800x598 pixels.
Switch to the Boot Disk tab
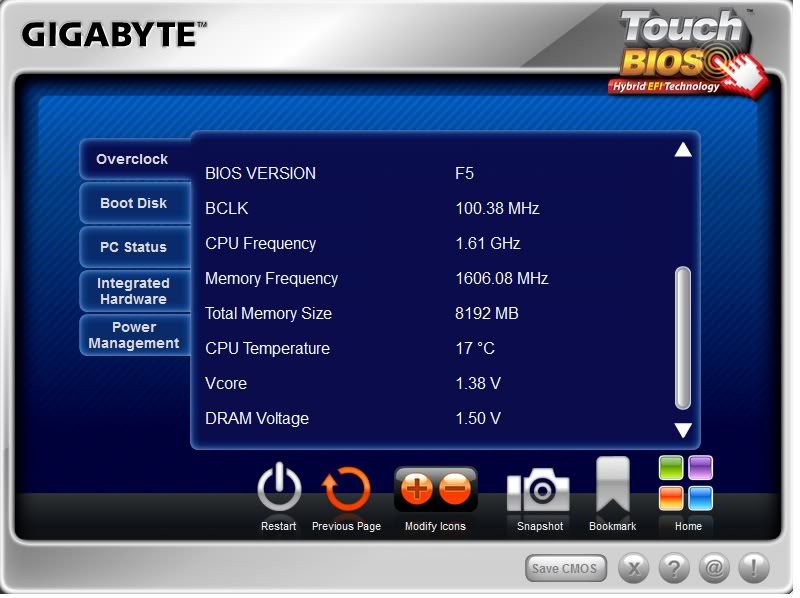pos(133,203)
